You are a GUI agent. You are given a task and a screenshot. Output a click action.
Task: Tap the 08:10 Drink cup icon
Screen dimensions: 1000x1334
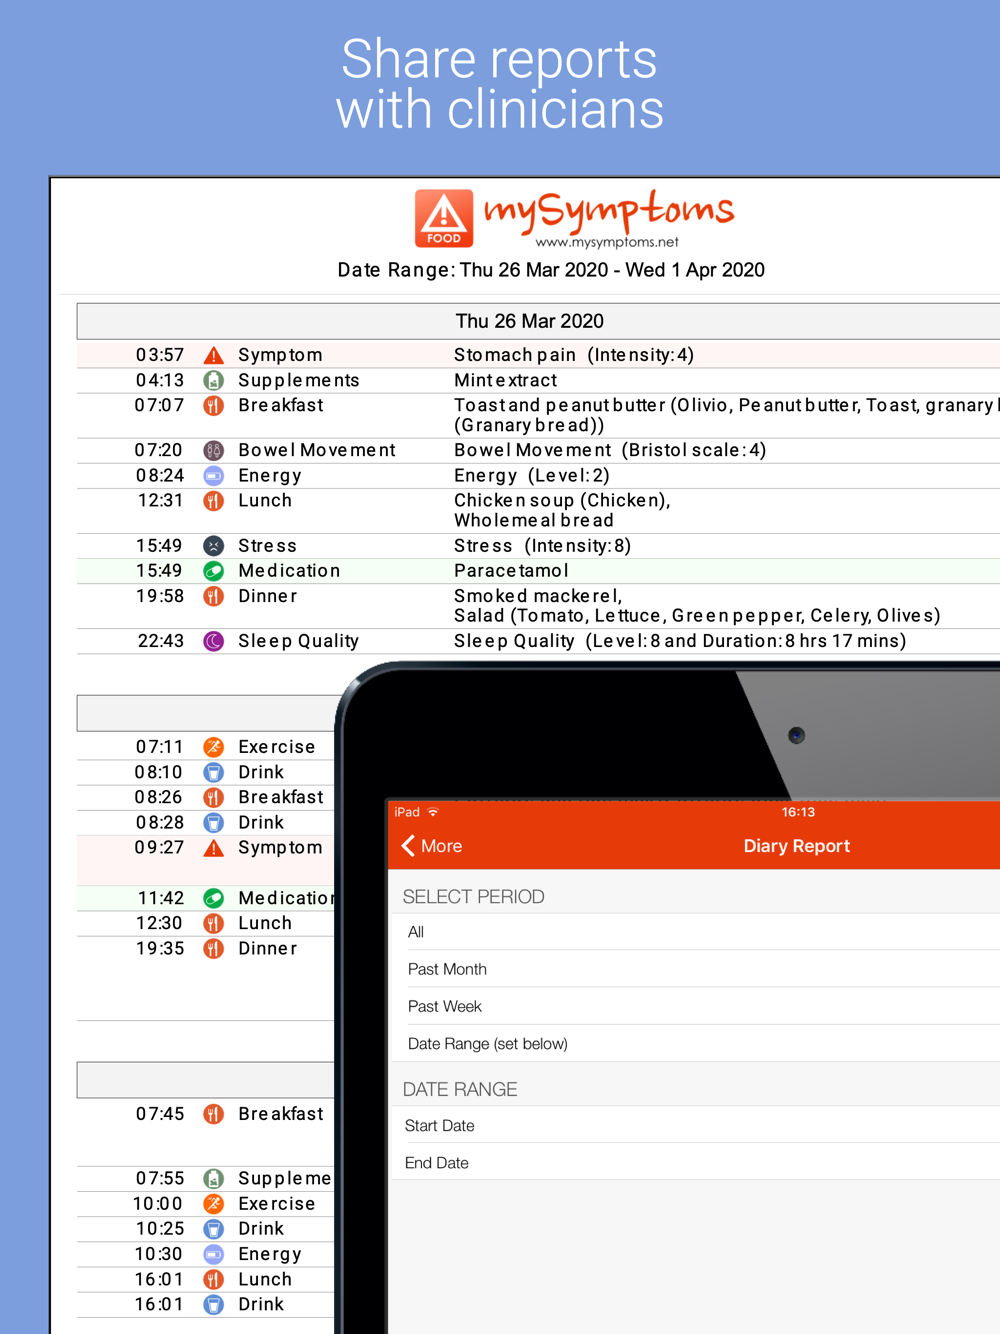tap(213, 772)
